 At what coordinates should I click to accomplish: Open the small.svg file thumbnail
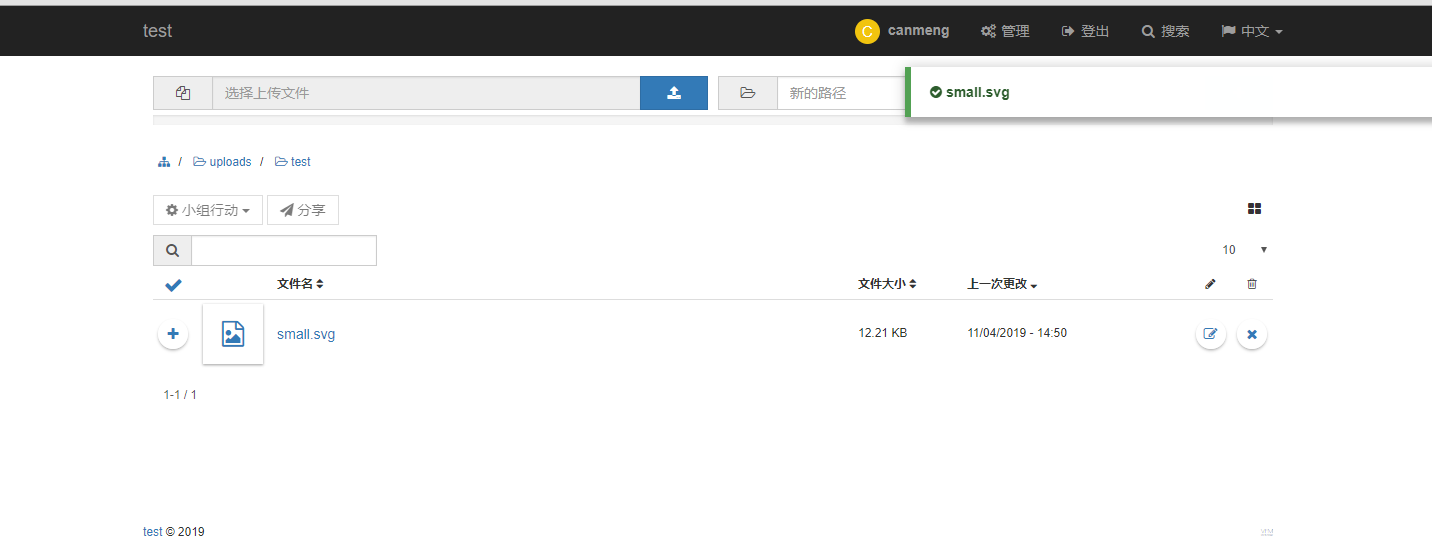[x=233, y=334]
